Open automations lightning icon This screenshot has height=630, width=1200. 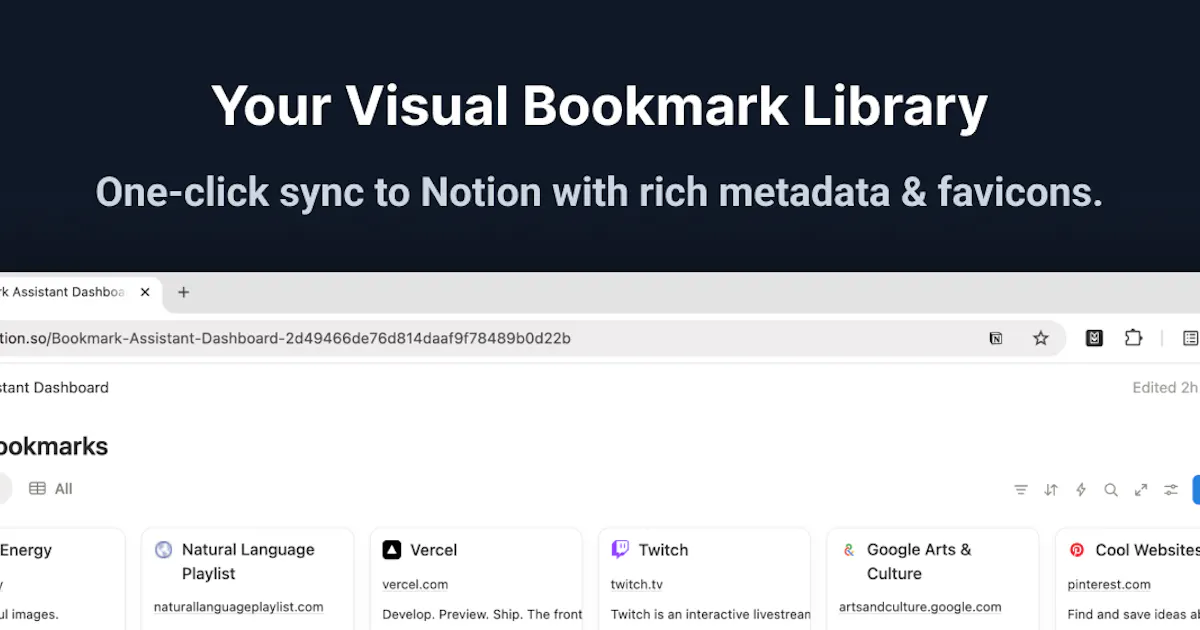1081,490
